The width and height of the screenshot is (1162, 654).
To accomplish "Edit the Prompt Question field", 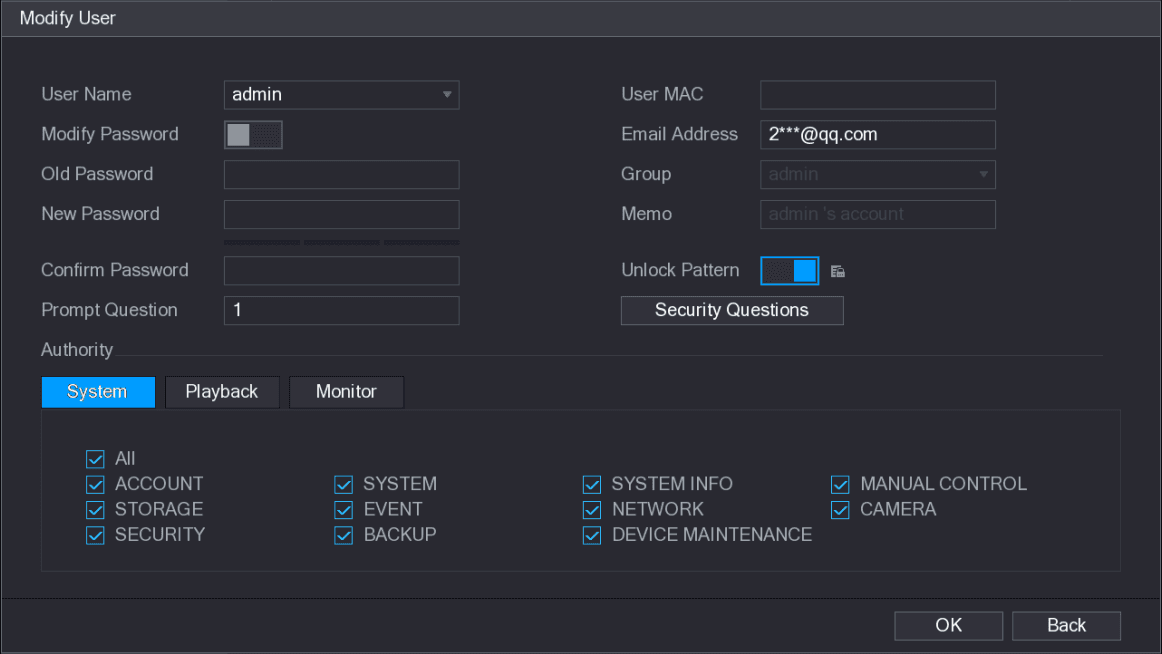I will tap(342, 310).
